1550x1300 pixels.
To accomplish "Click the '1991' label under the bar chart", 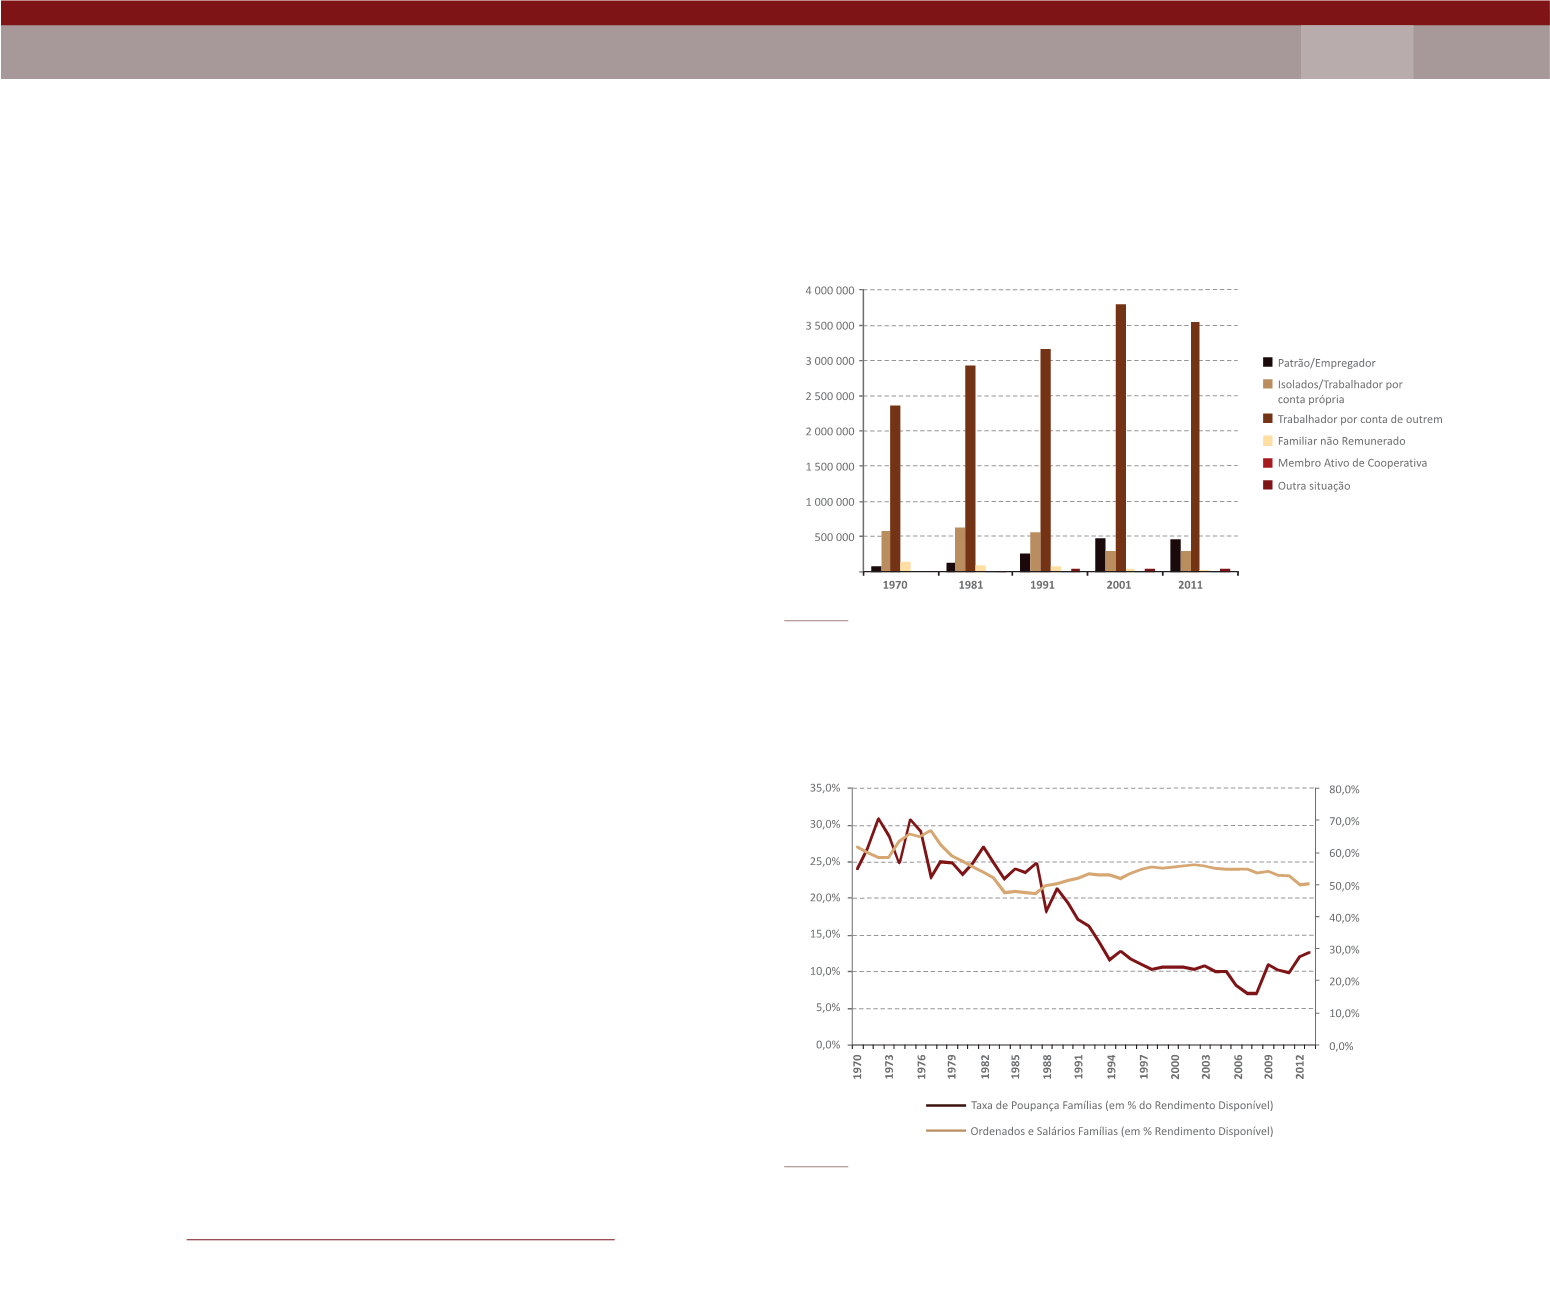I will point(1042,585).
